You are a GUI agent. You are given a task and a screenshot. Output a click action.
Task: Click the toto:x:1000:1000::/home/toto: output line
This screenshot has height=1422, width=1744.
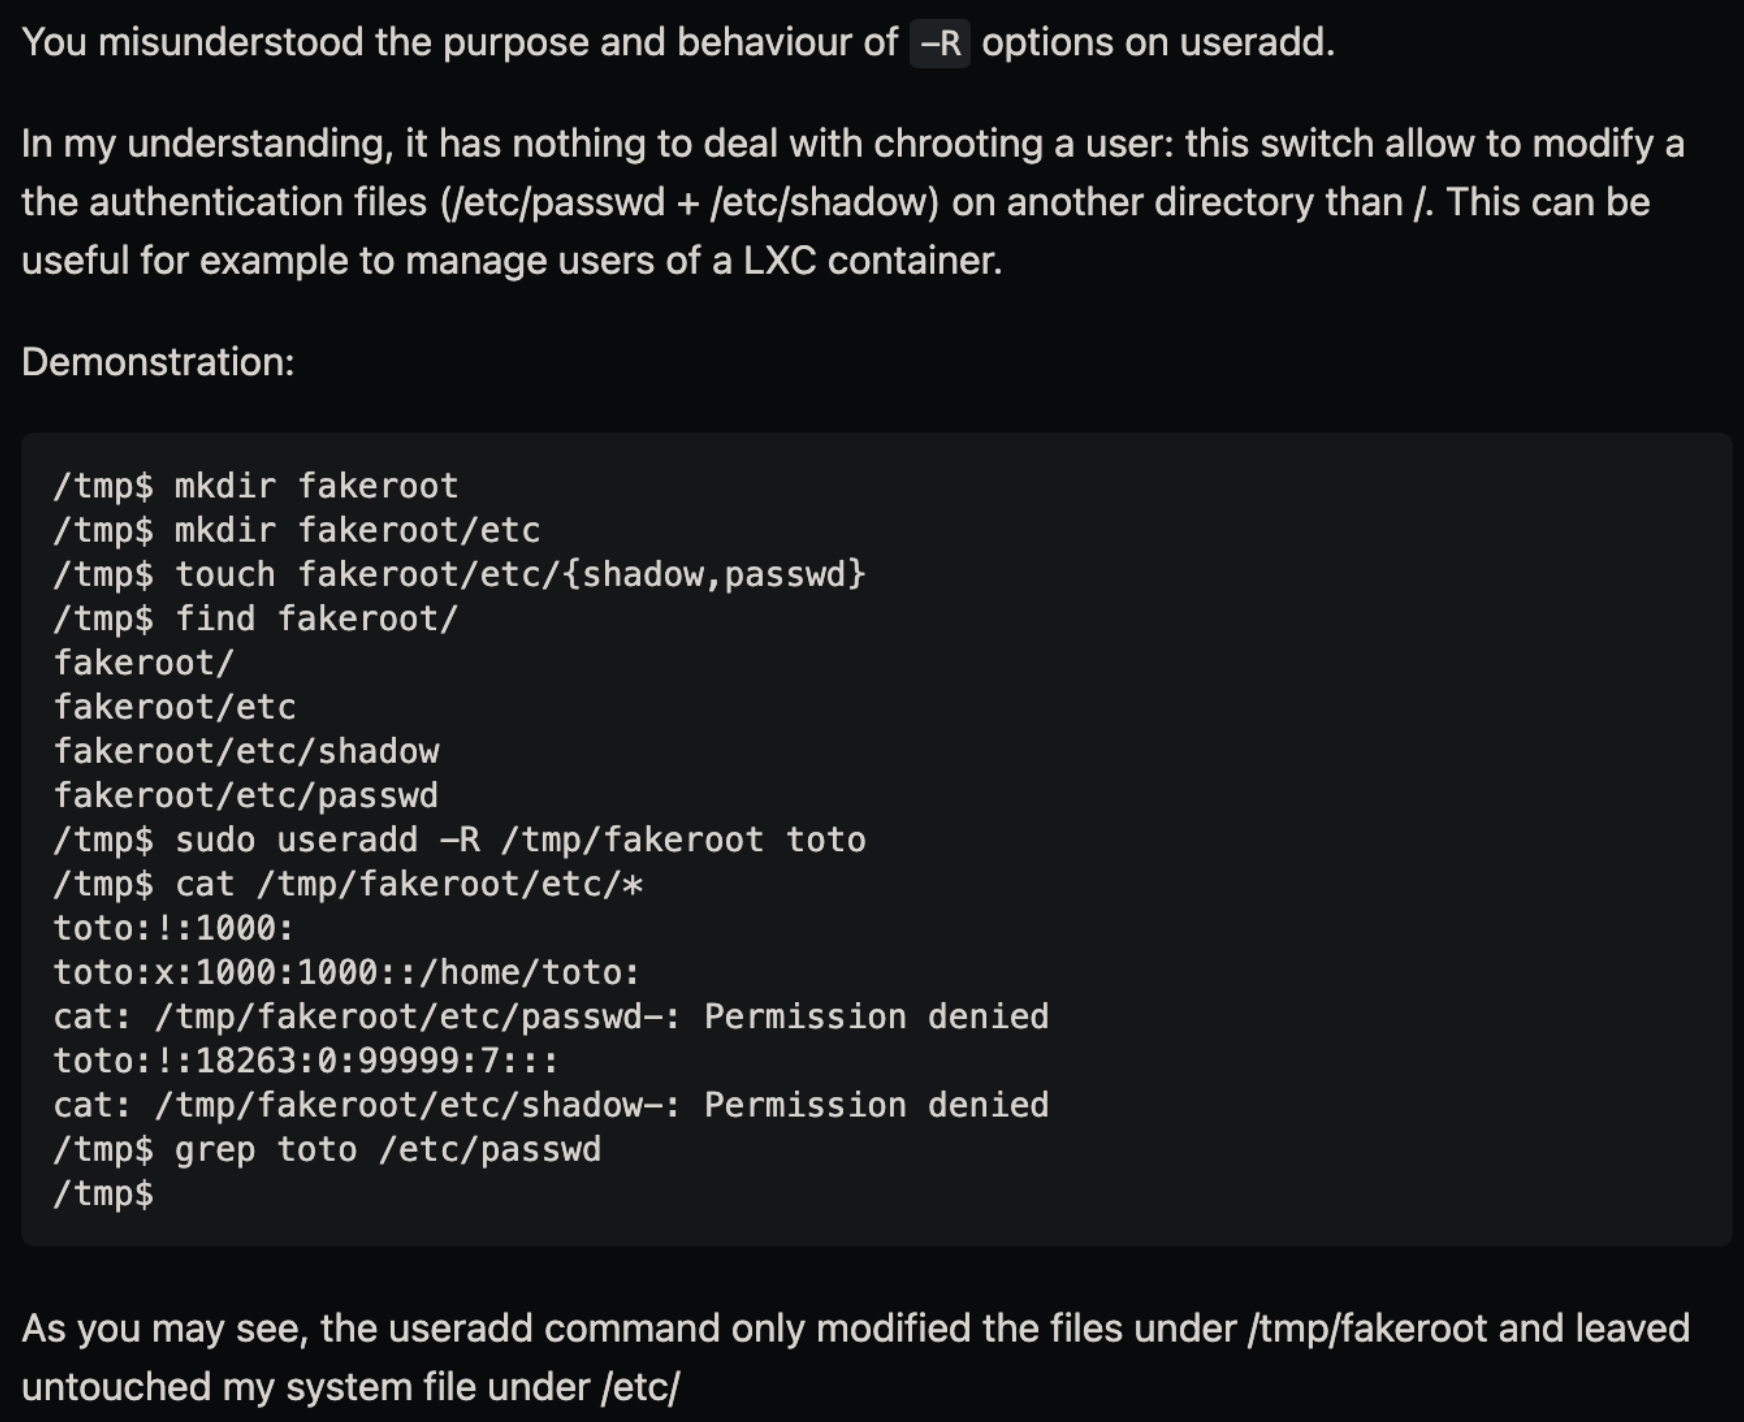[346, 973]
